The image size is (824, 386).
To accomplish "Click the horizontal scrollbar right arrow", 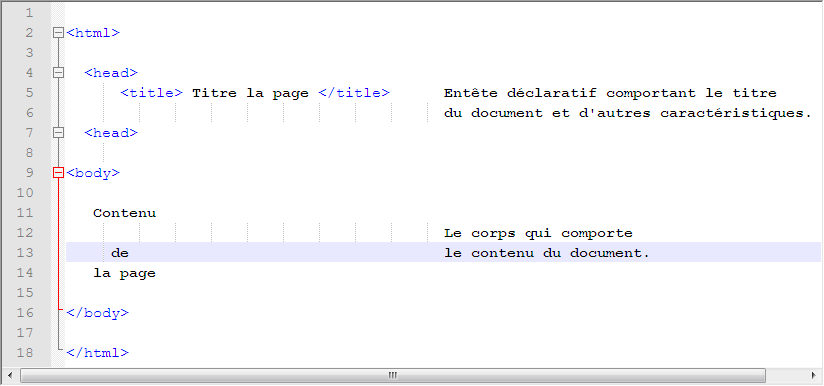I will (813, 375).
